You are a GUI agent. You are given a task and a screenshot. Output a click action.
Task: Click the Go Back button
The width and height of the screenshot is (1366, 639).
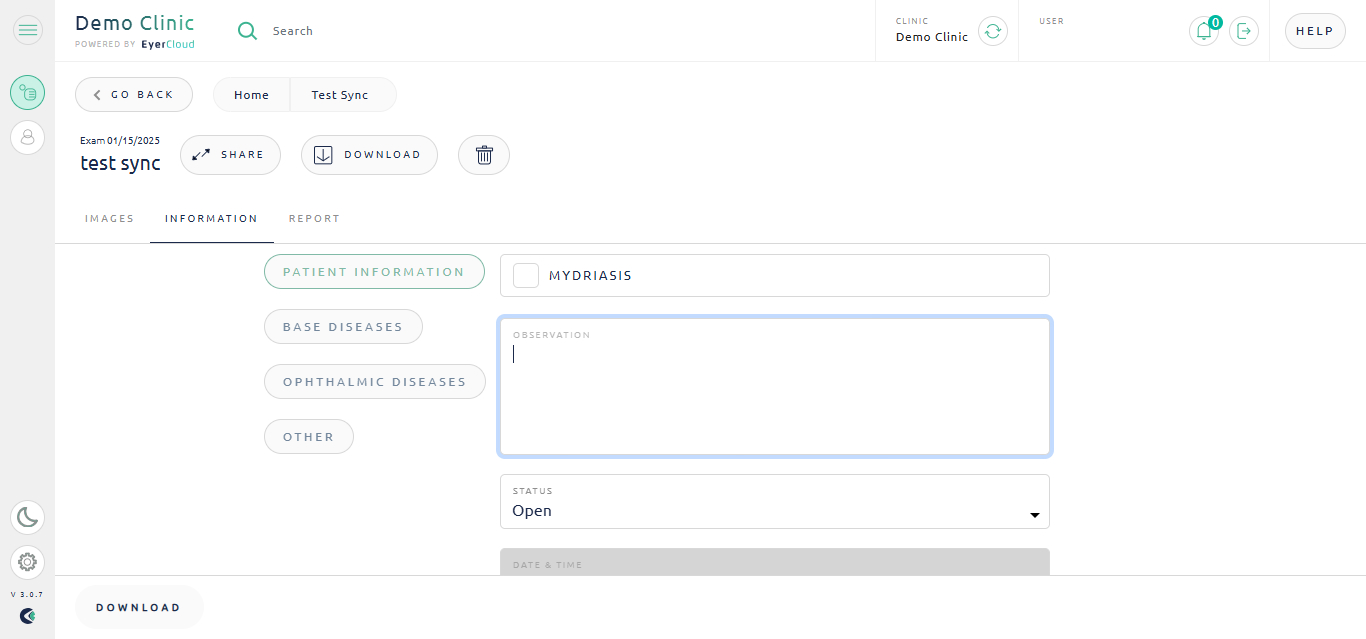[x=134, y=94]
